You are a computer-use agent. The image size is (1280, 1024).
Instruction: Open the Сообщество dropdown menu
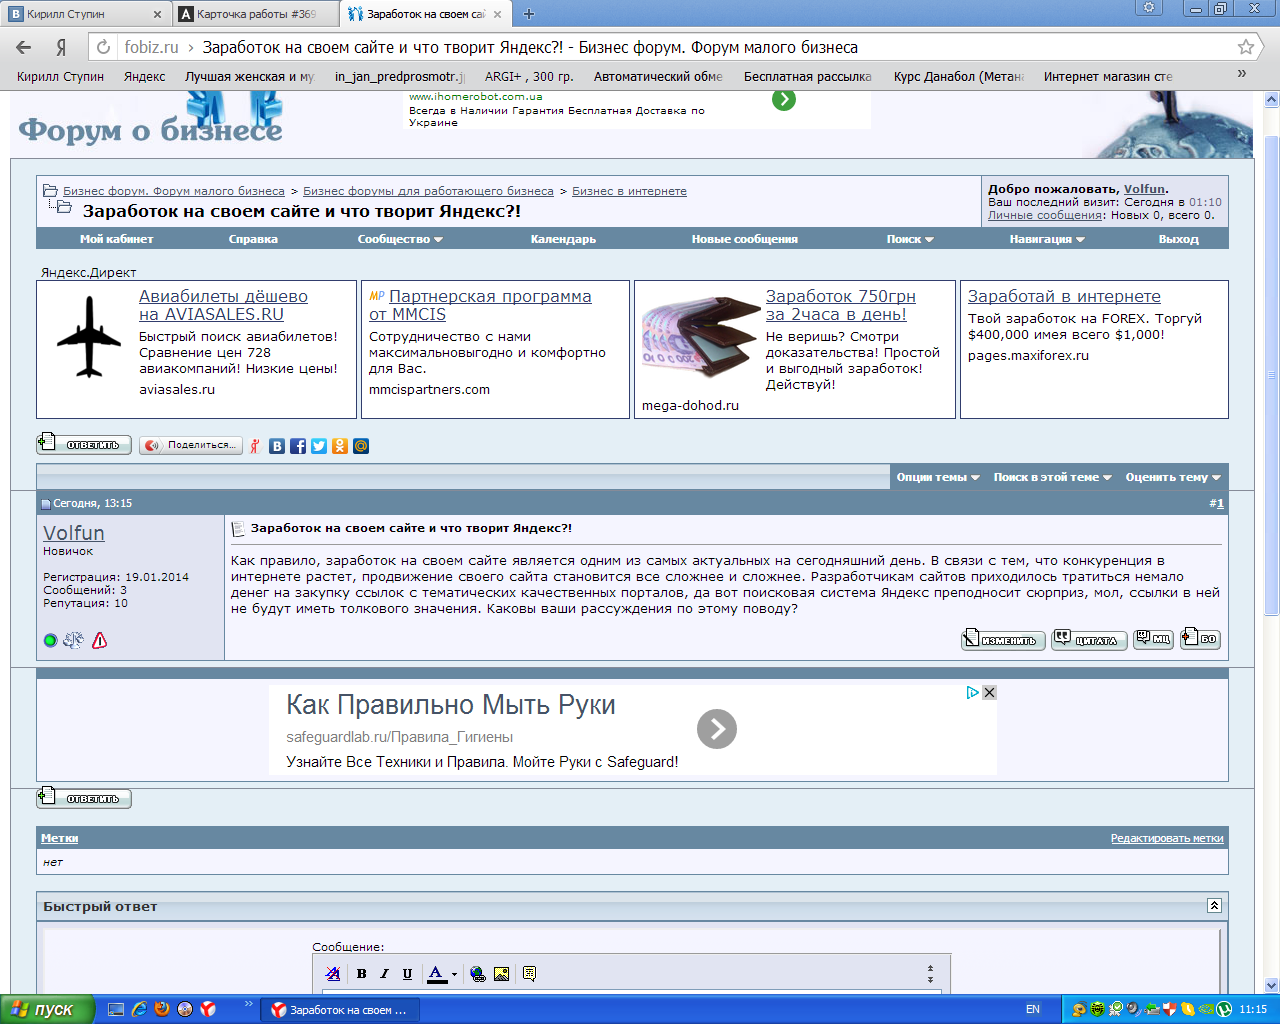tap(400, 239)
